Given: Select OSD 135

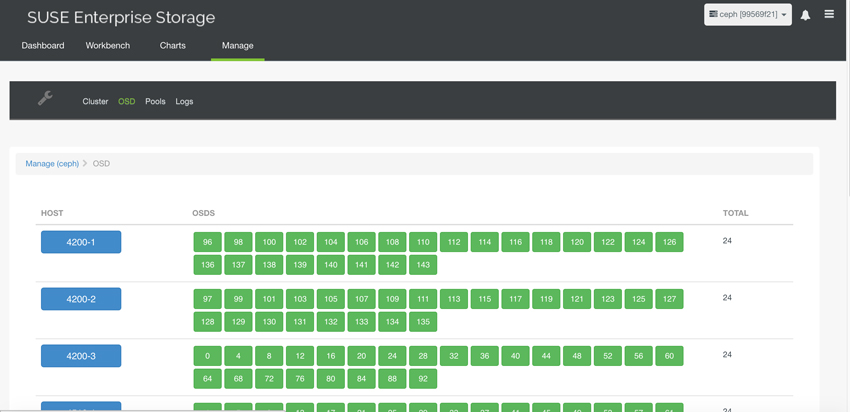Looking at the screenshot, I should [x=423, y=322].
